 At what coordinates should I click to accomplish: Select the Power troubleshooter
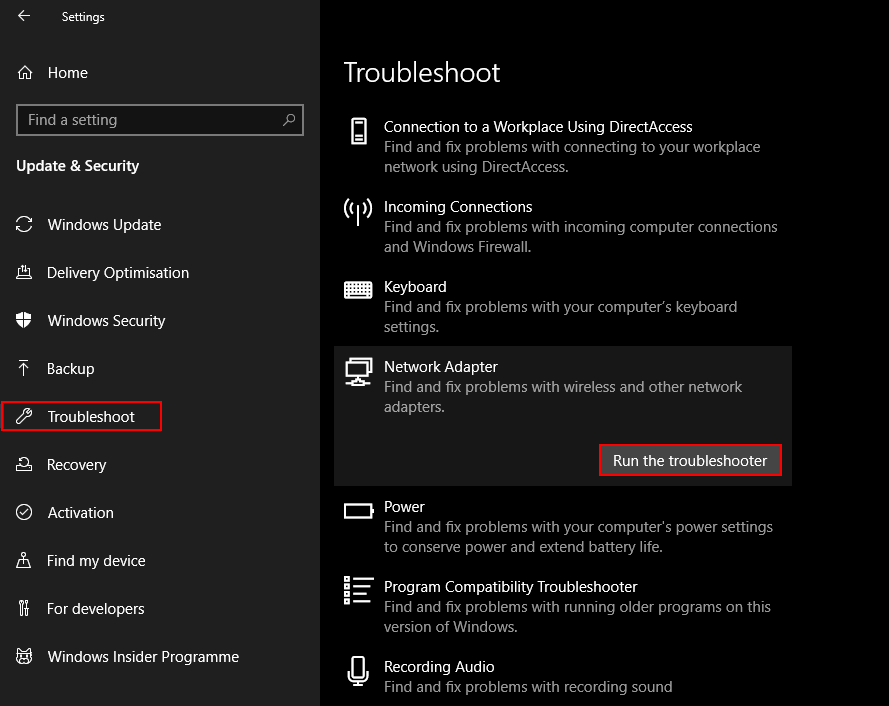click(x=404, y=506)
